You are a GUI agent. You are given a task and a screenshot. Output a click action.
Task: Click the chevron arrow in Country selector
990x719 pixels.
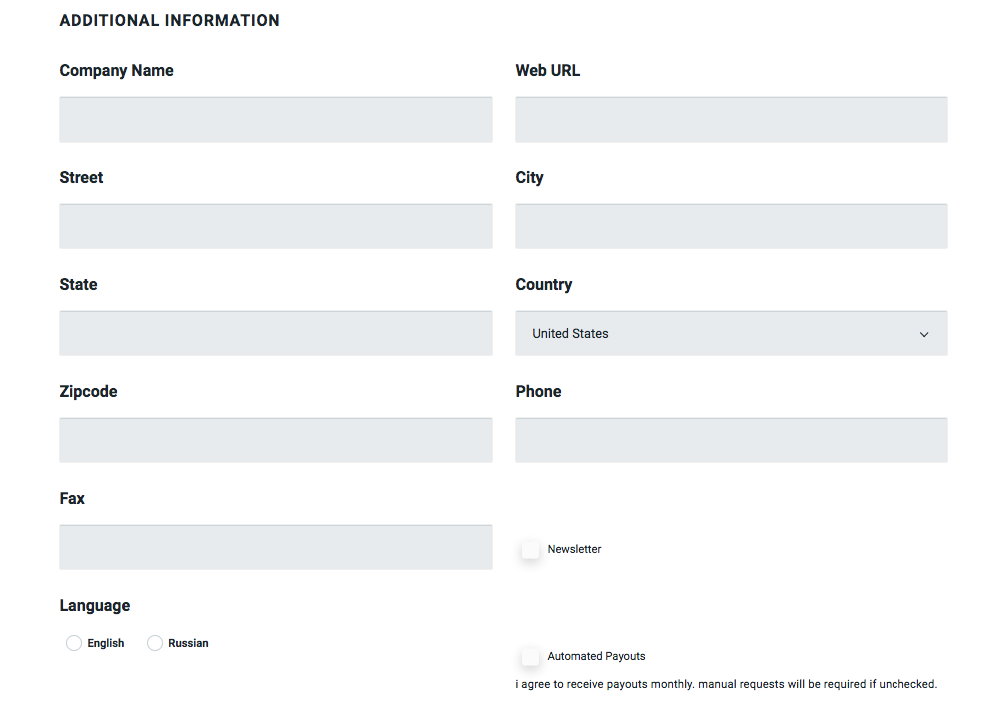pyautogui.click(x=924, y=334)
